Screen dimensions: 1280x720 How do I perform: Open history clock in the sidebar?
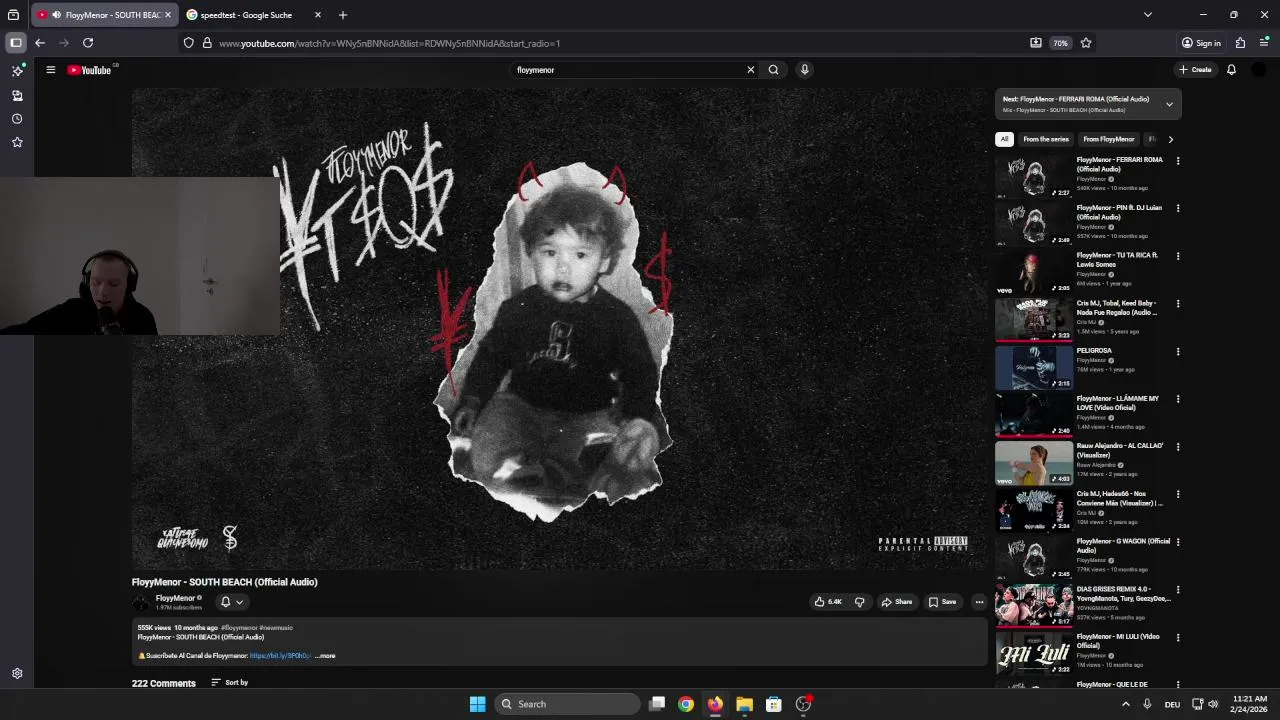[x=17, y=119]
